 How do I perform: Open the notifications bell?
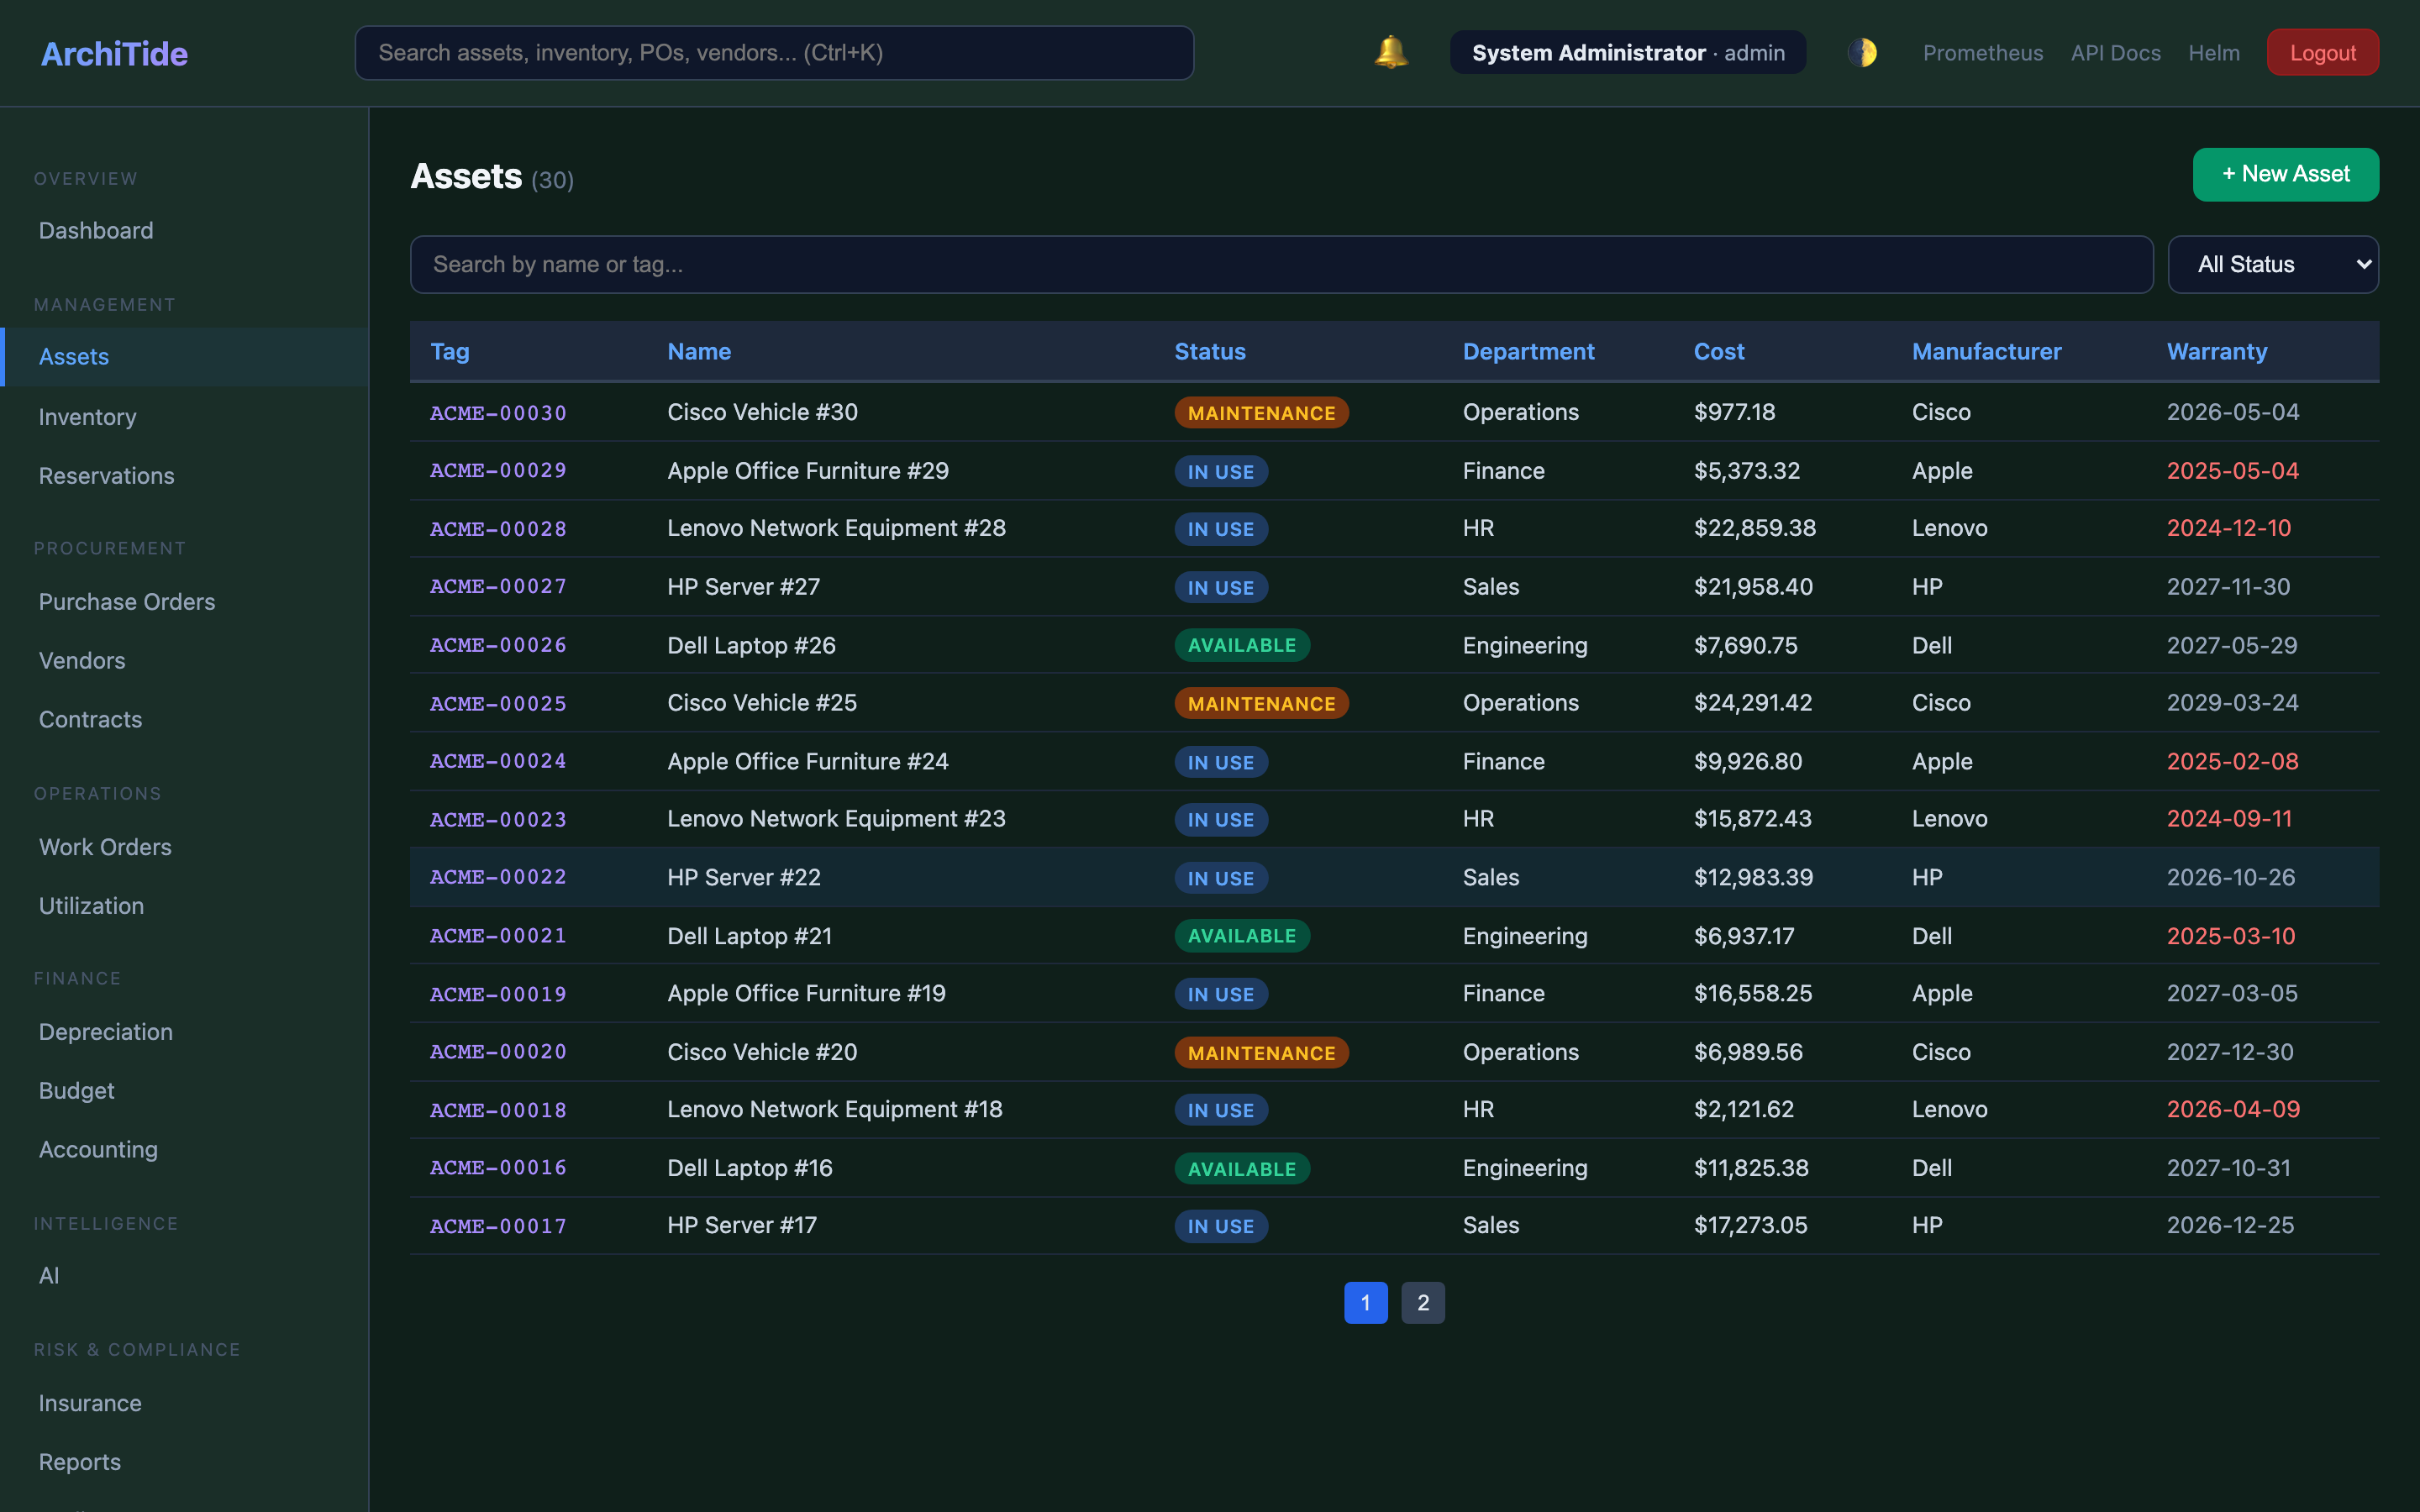[1389, 52]
